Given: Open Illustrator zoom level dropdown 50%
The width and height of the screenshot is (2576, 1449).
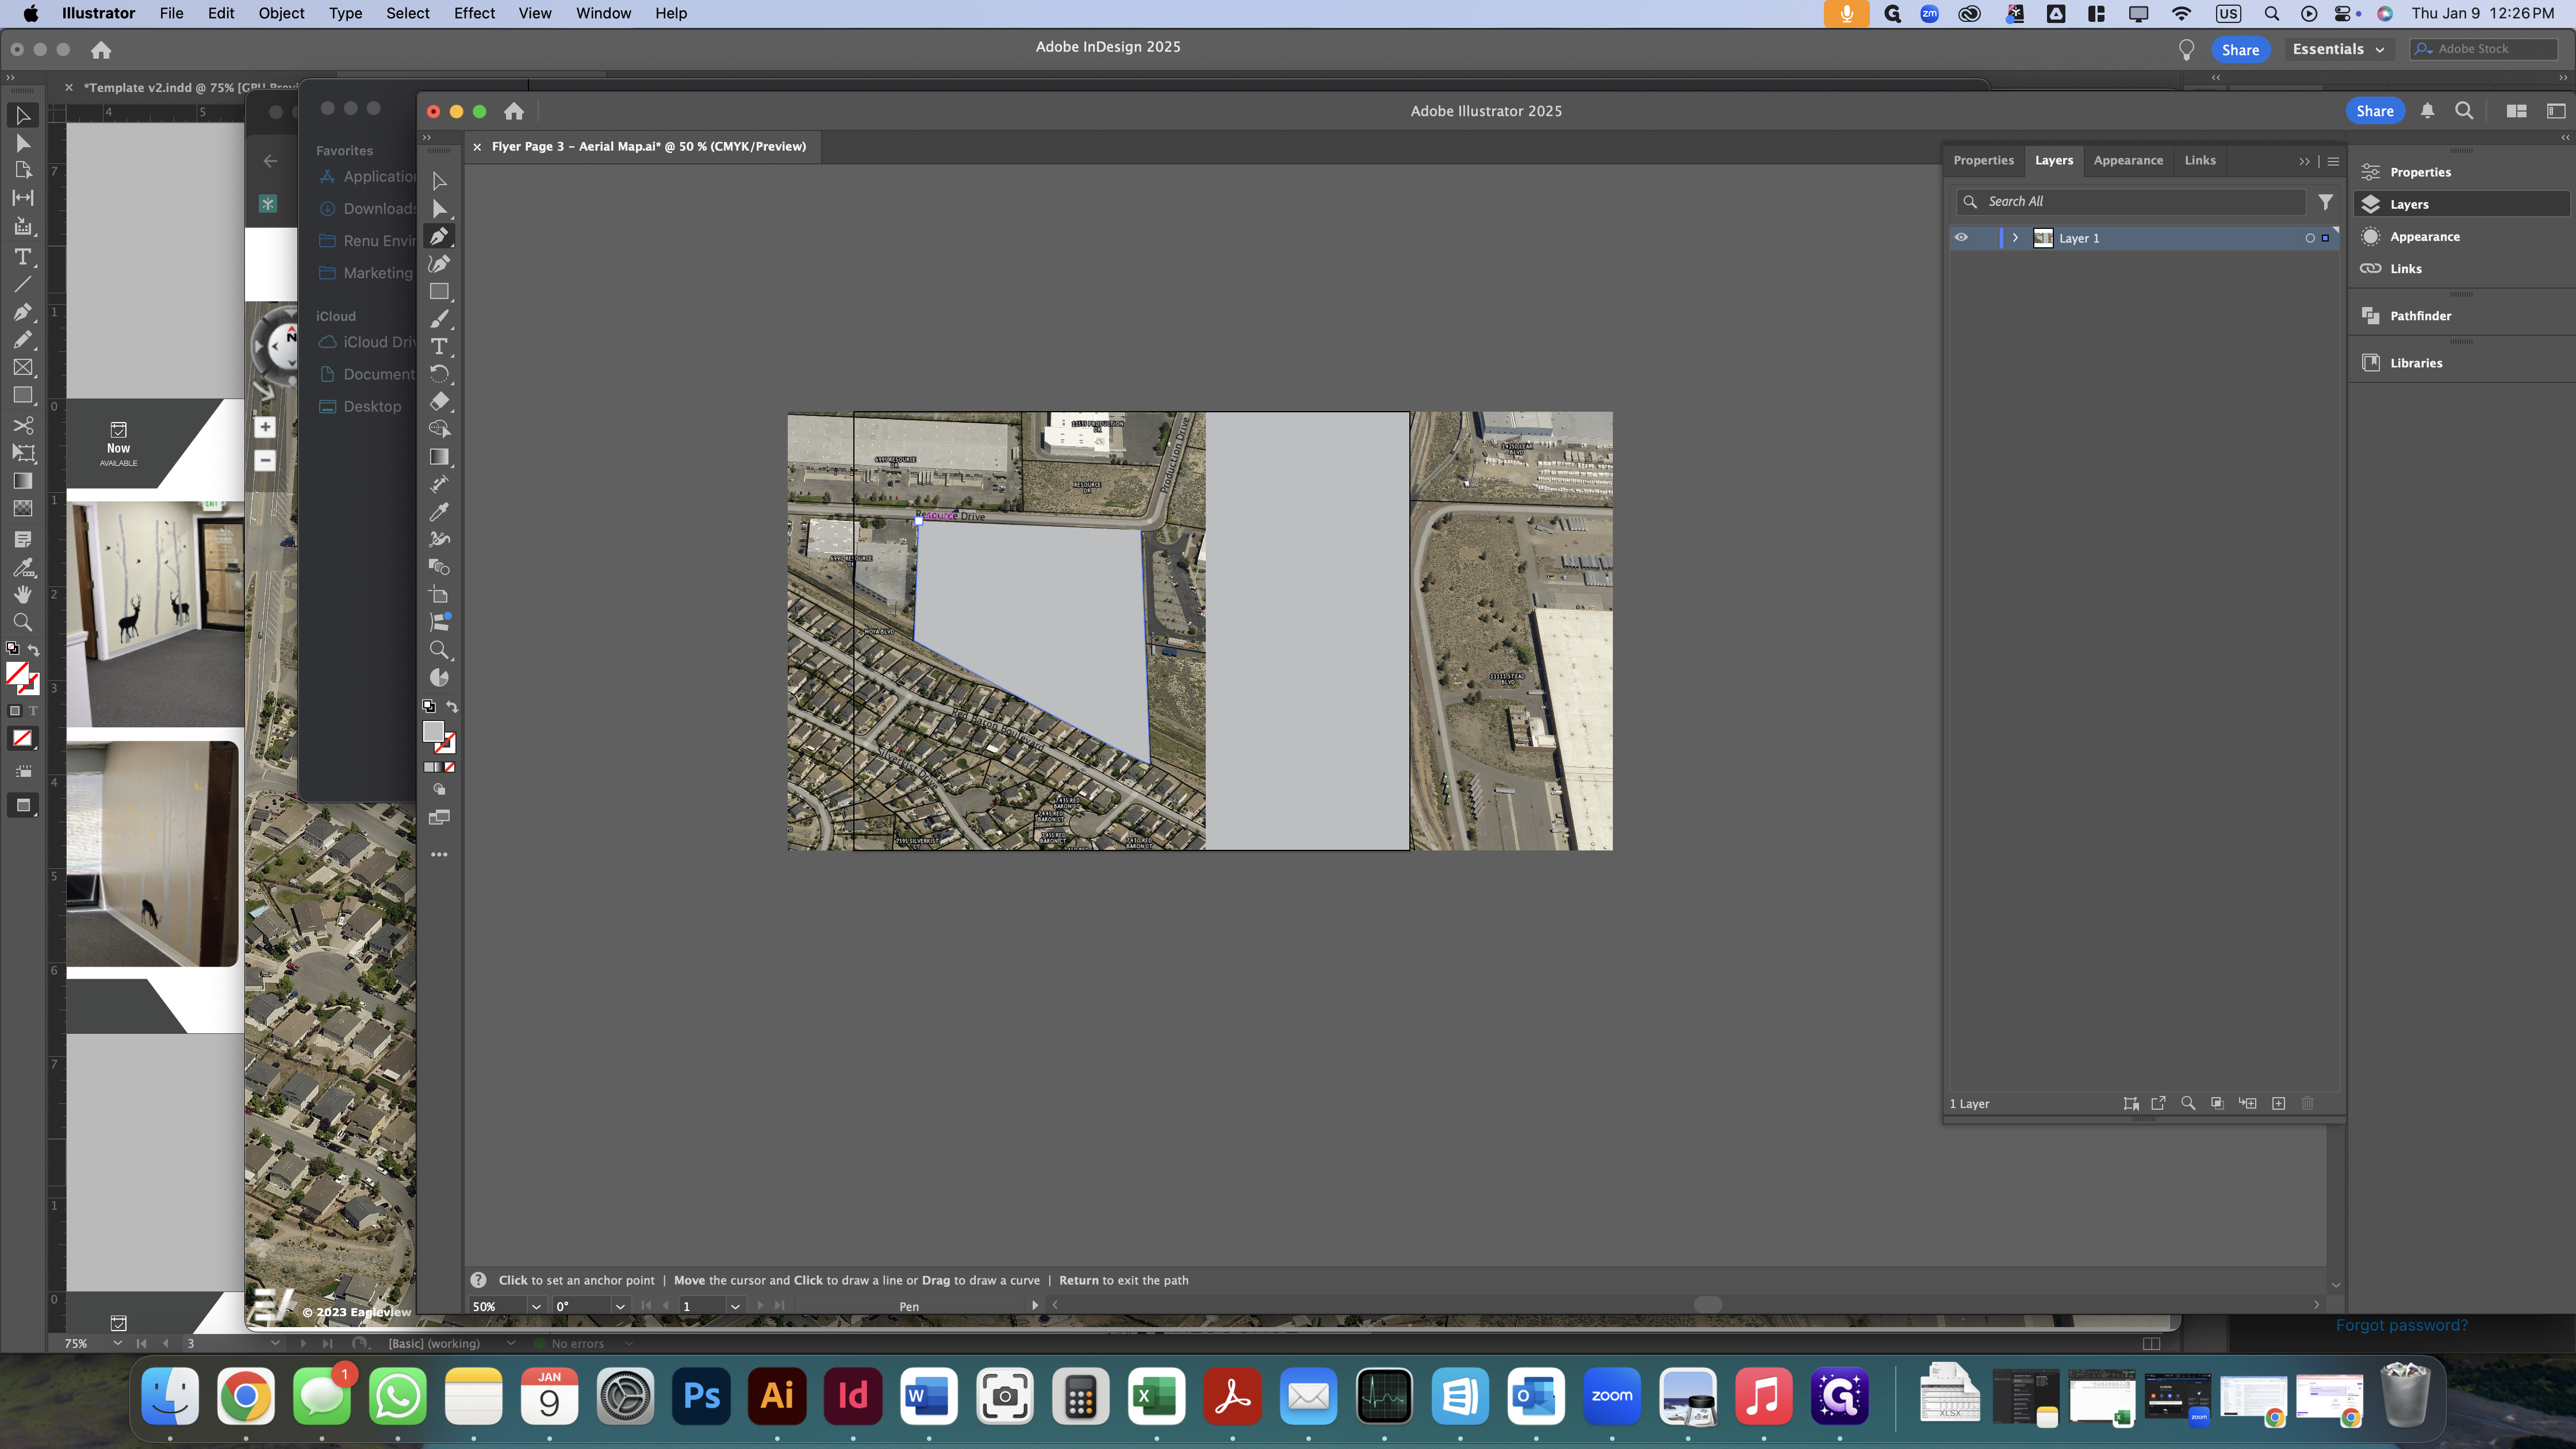Looking at the screenshot, I should click(537, 1306).
